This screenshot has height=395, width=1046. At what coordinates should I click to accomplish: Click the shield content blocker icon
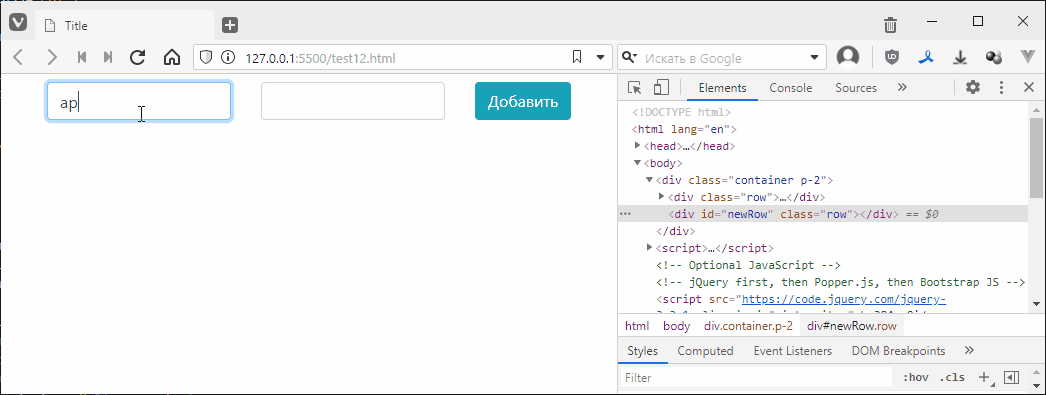(x=206, y=57)
